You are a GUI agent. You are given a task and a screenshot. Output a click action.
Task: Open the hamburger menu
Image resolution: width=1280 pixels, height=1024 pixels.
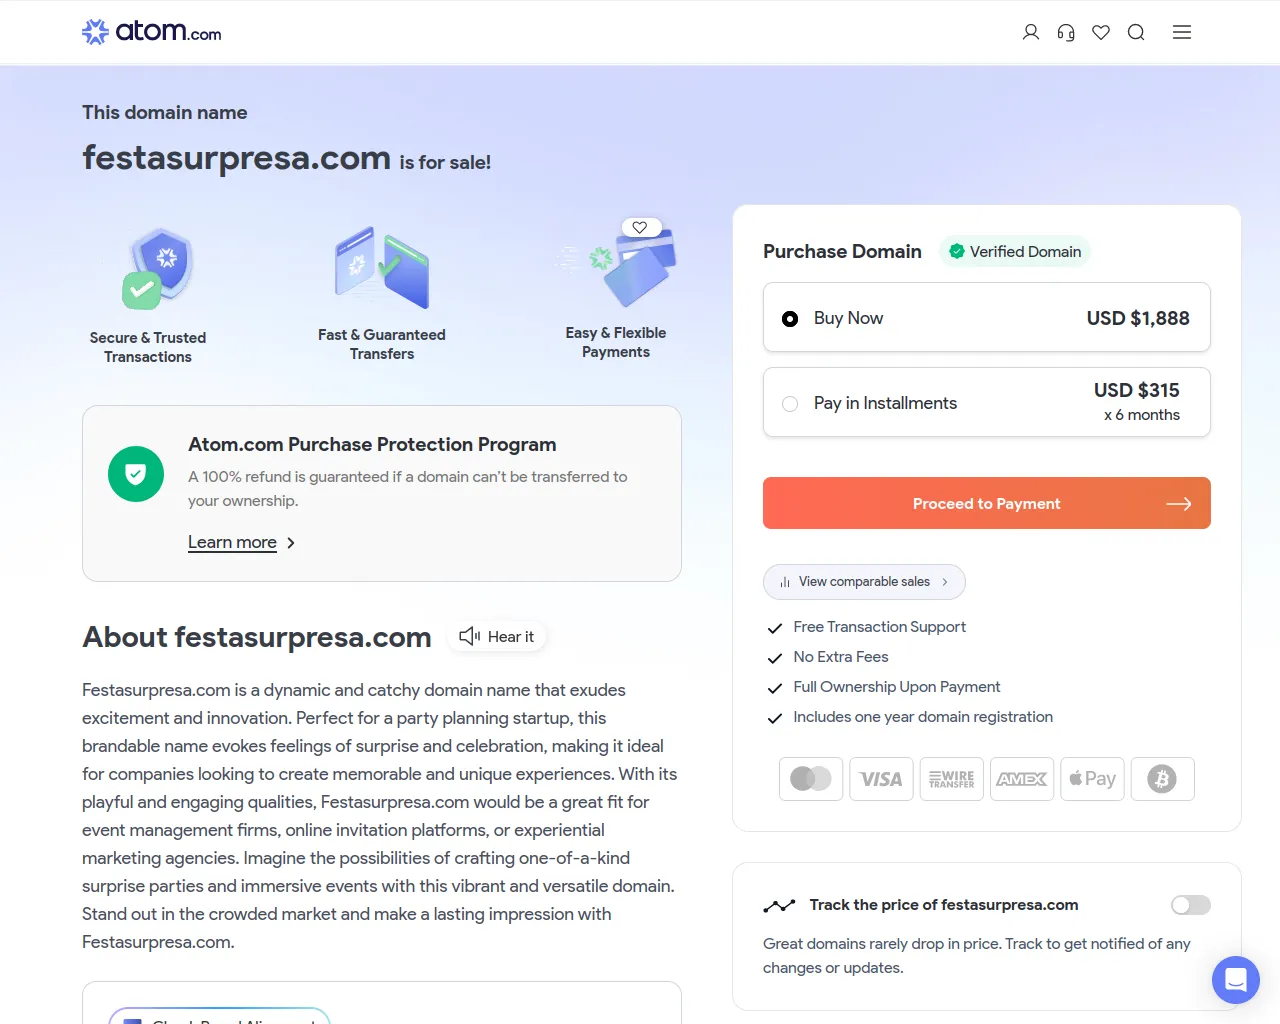[x=1182, y=32]
